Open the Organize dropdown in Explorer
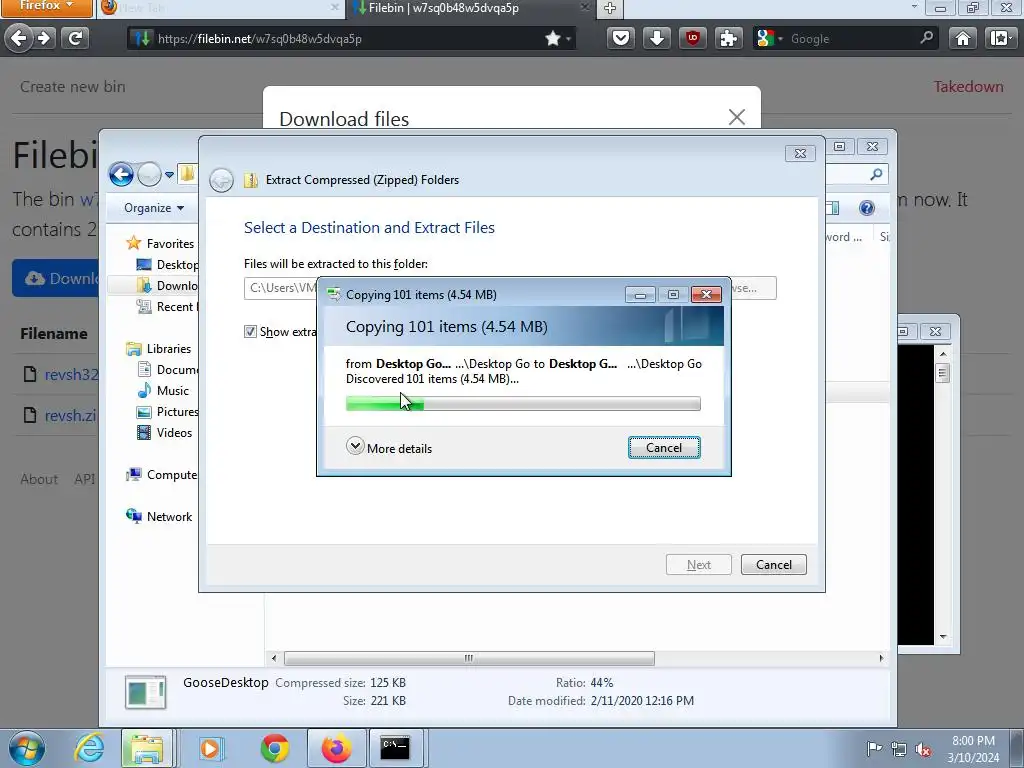1024x768 pixels. [154, 208]
